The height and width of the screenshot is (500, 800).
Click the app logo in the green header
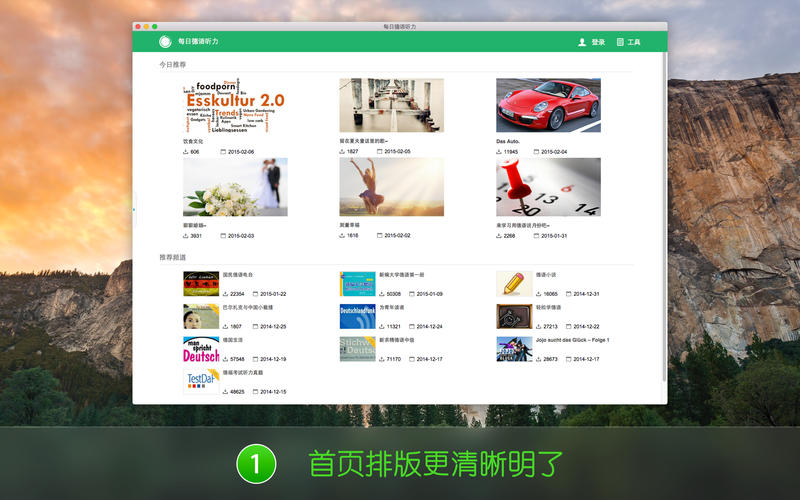[164, 42]
